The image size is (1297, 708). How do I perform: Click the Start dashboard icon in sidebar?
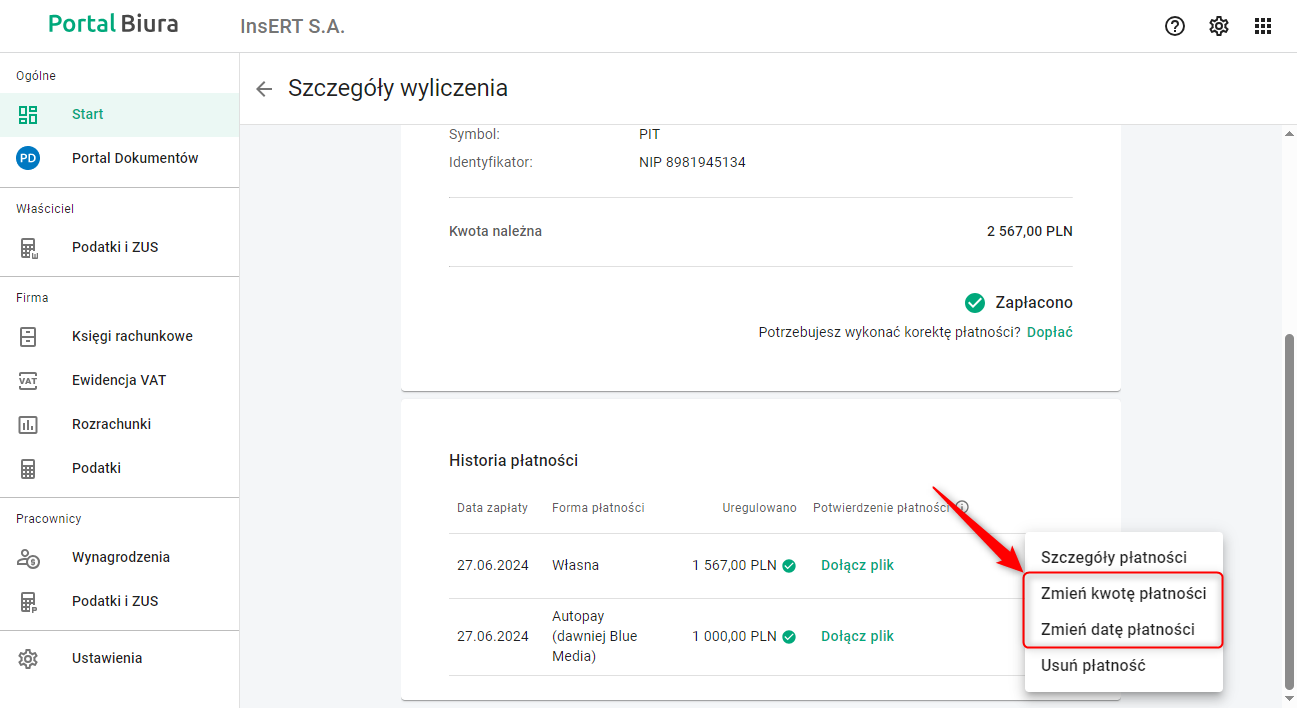28,114
